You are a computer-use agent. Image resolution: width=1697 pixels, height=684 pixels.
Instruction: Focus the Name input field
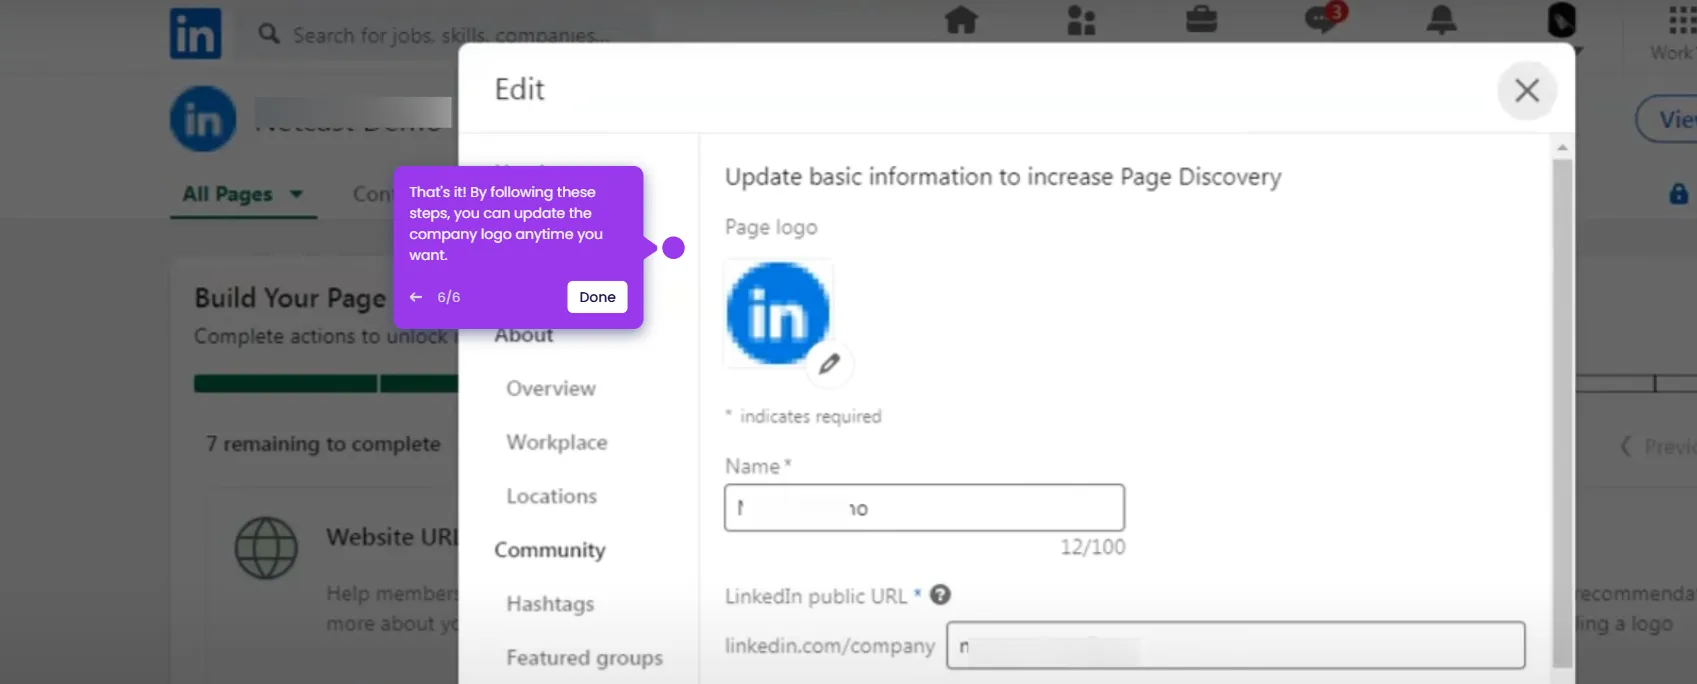tap(924, 508)
